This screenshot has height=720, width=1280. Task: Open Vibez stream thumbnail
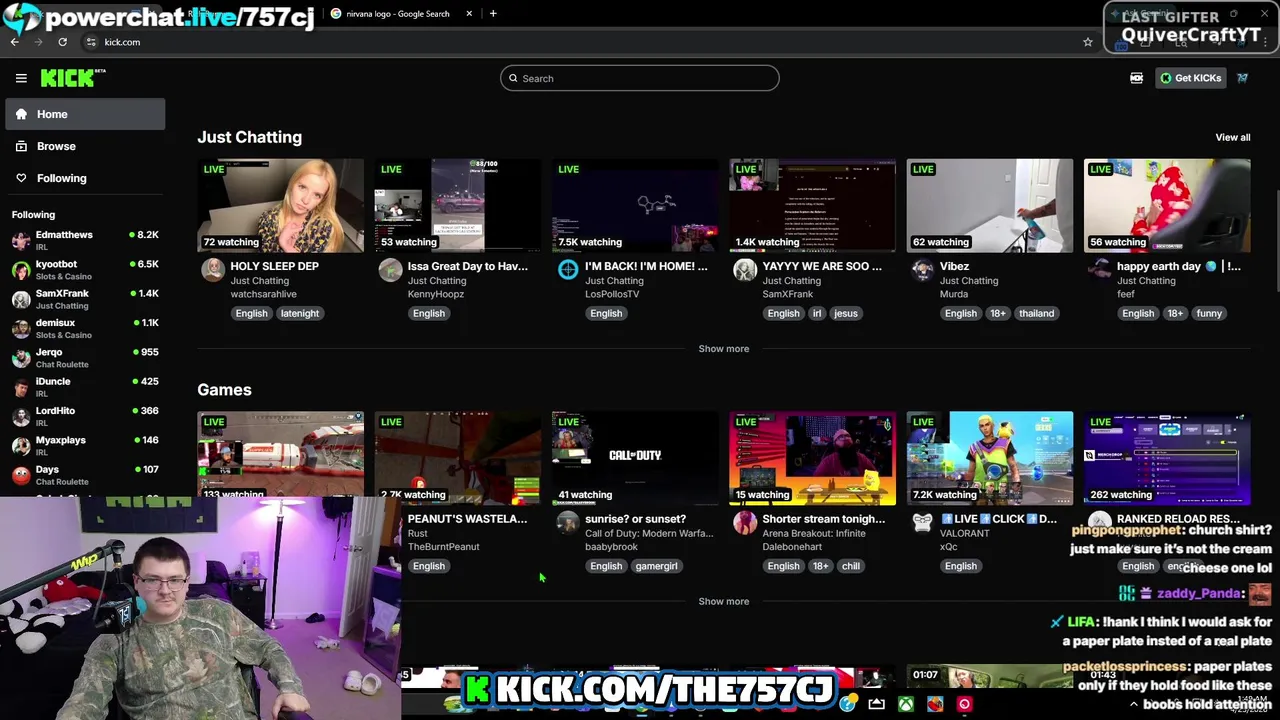pos(990,205)
